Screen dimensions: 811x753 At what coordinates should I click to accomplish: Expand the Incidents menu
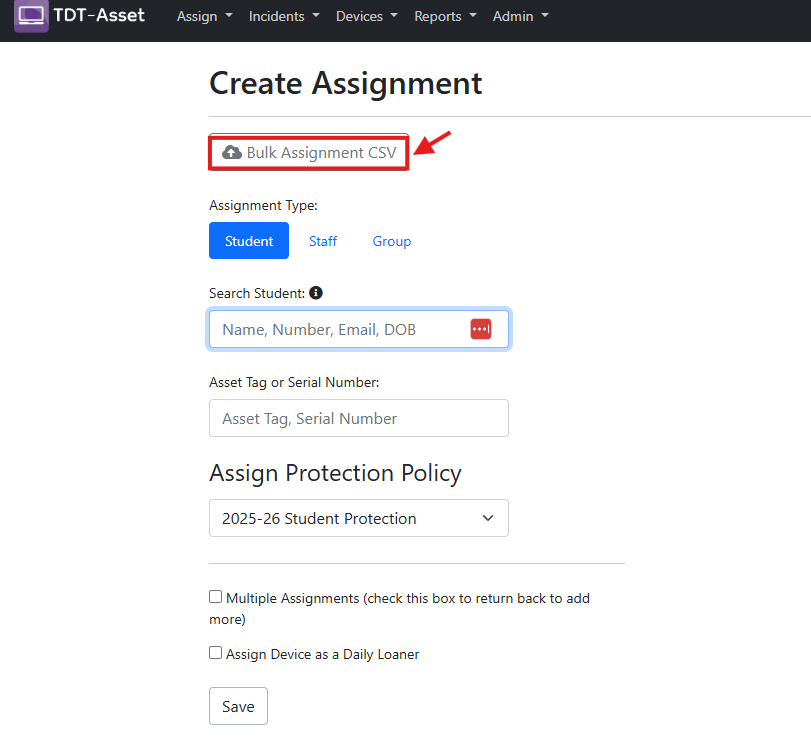pyautogui.click(x=284, y=17)
